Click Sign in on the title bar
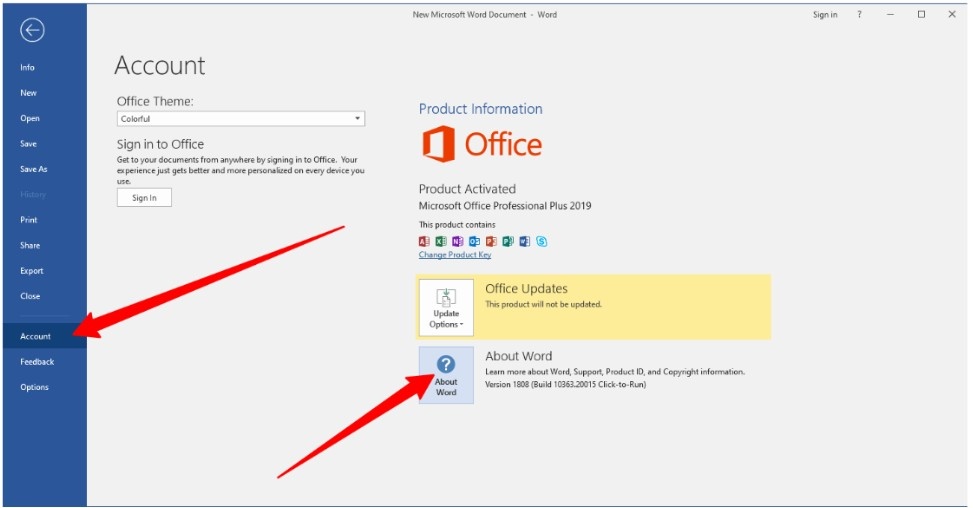This screenshot has height=508, width=973. (825, 14)
